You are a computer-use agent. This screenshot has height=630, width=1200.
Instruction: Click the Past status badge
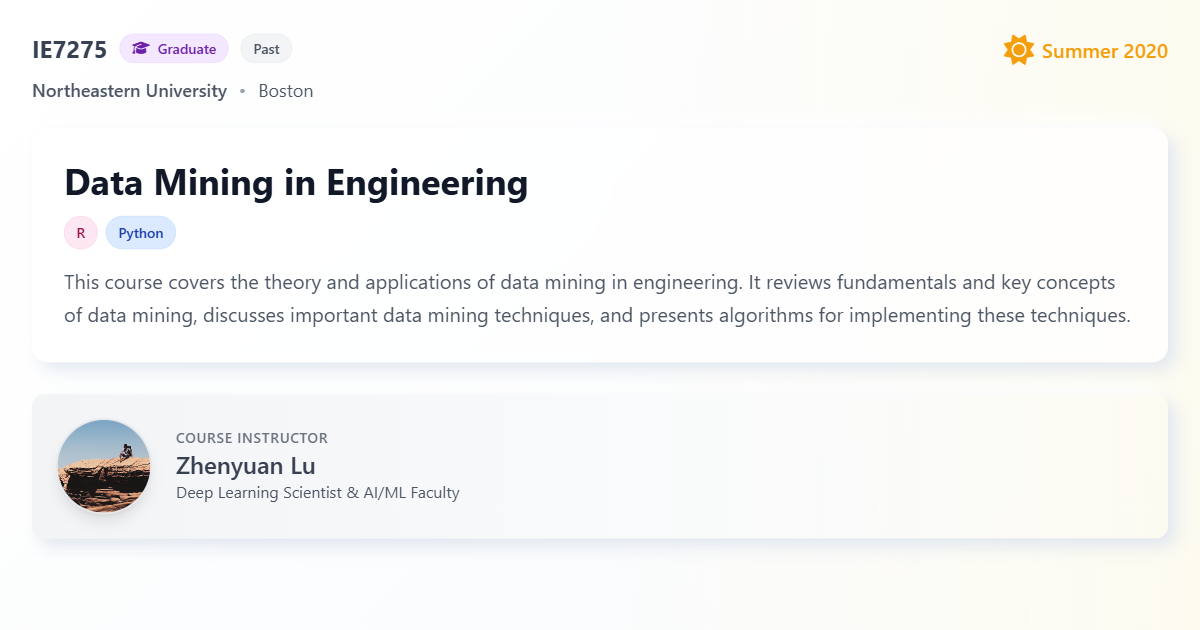tap(266, 48)
